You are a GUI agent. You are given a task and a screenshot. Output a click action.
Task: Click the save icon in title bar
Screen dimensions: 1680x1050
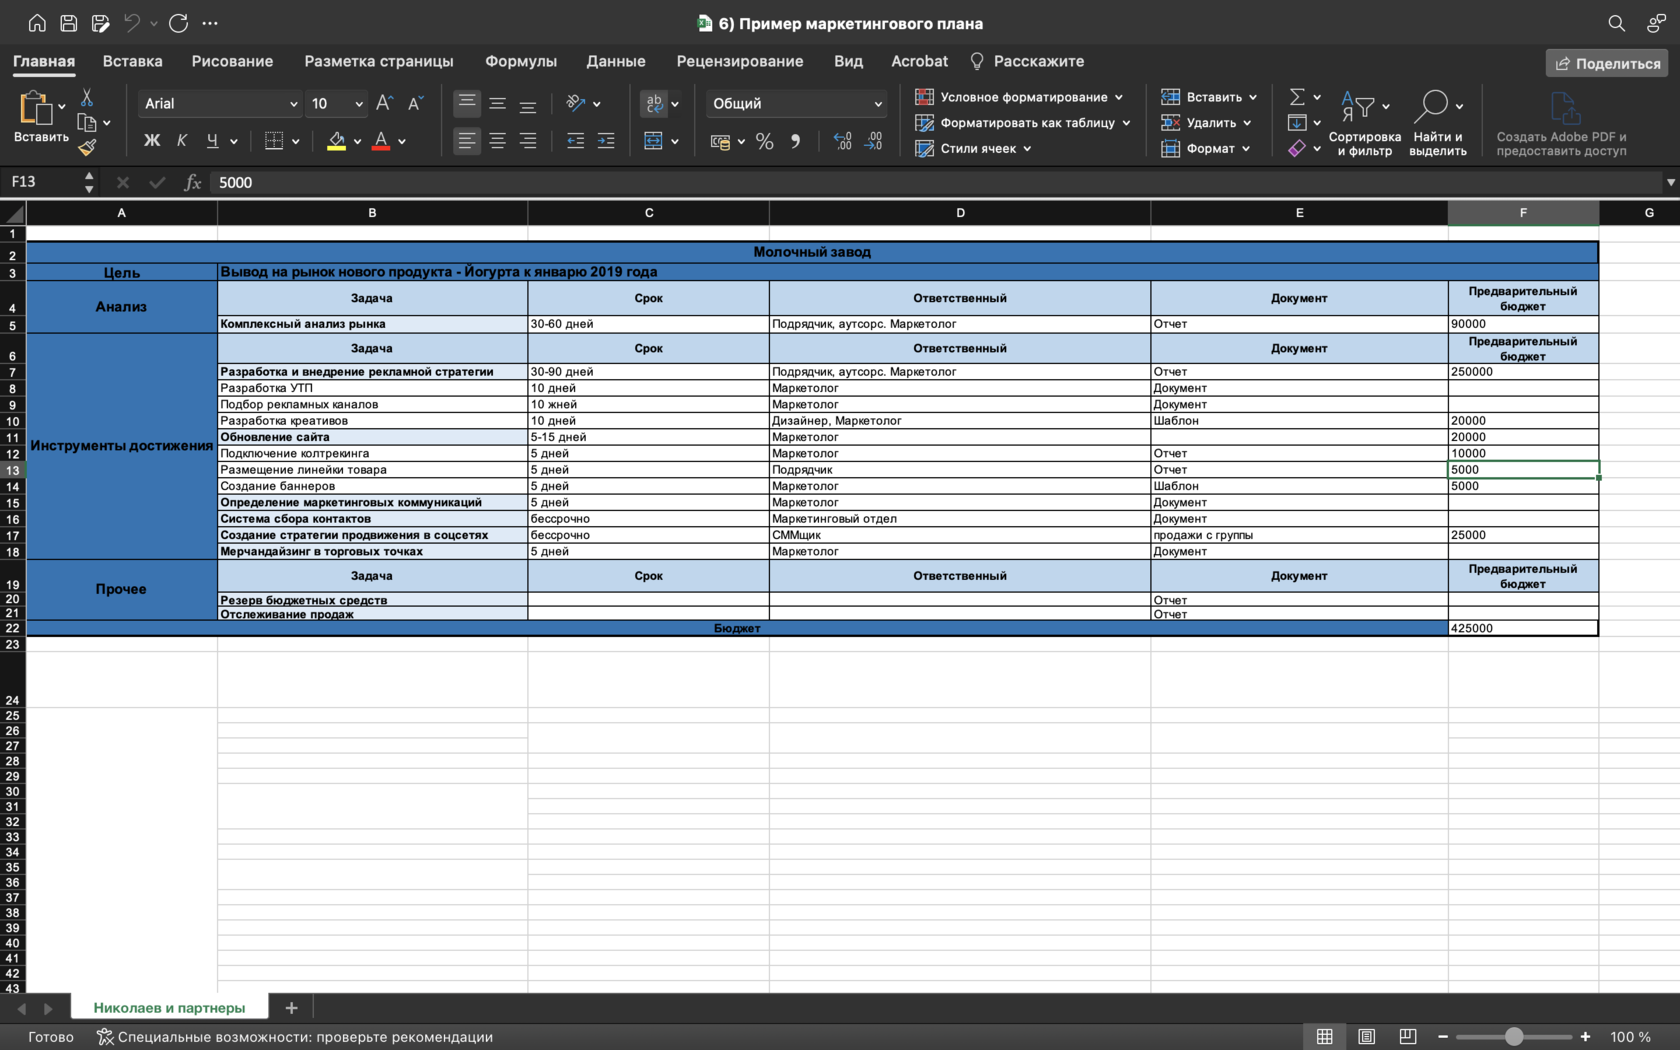(x=68, y=23)
